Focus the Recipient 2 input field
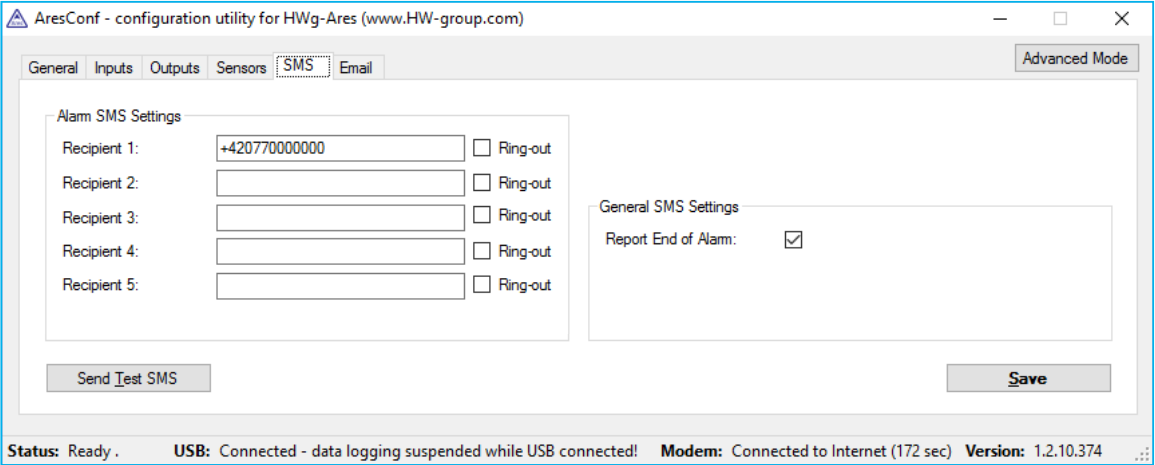The width and height of the screenshot is (1155, 465). click(x=340, y=183)
